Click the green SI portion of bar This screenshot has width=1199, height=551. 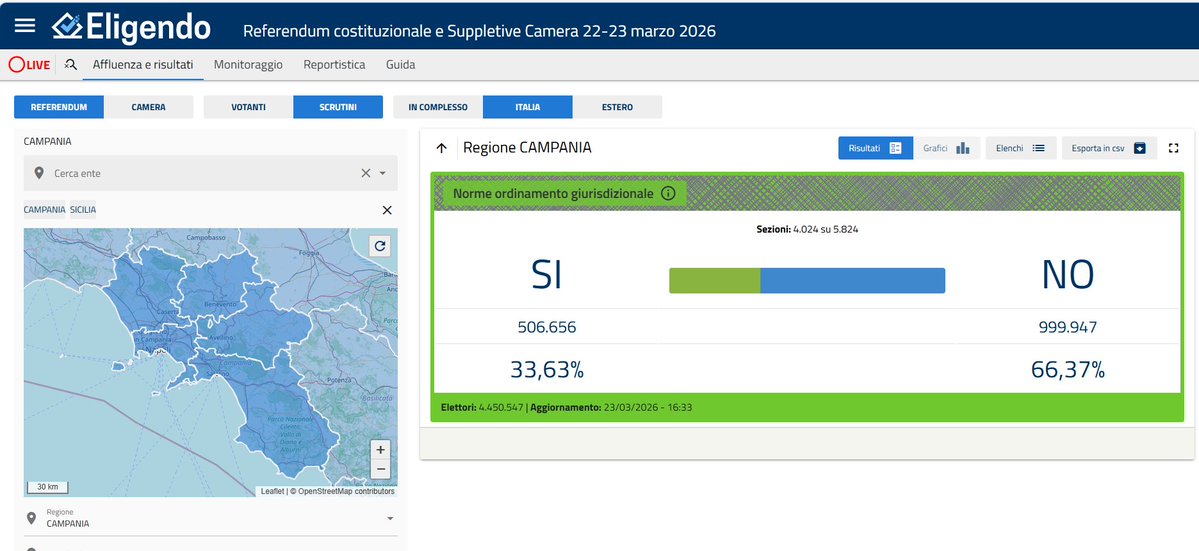[x=715, y=280]
